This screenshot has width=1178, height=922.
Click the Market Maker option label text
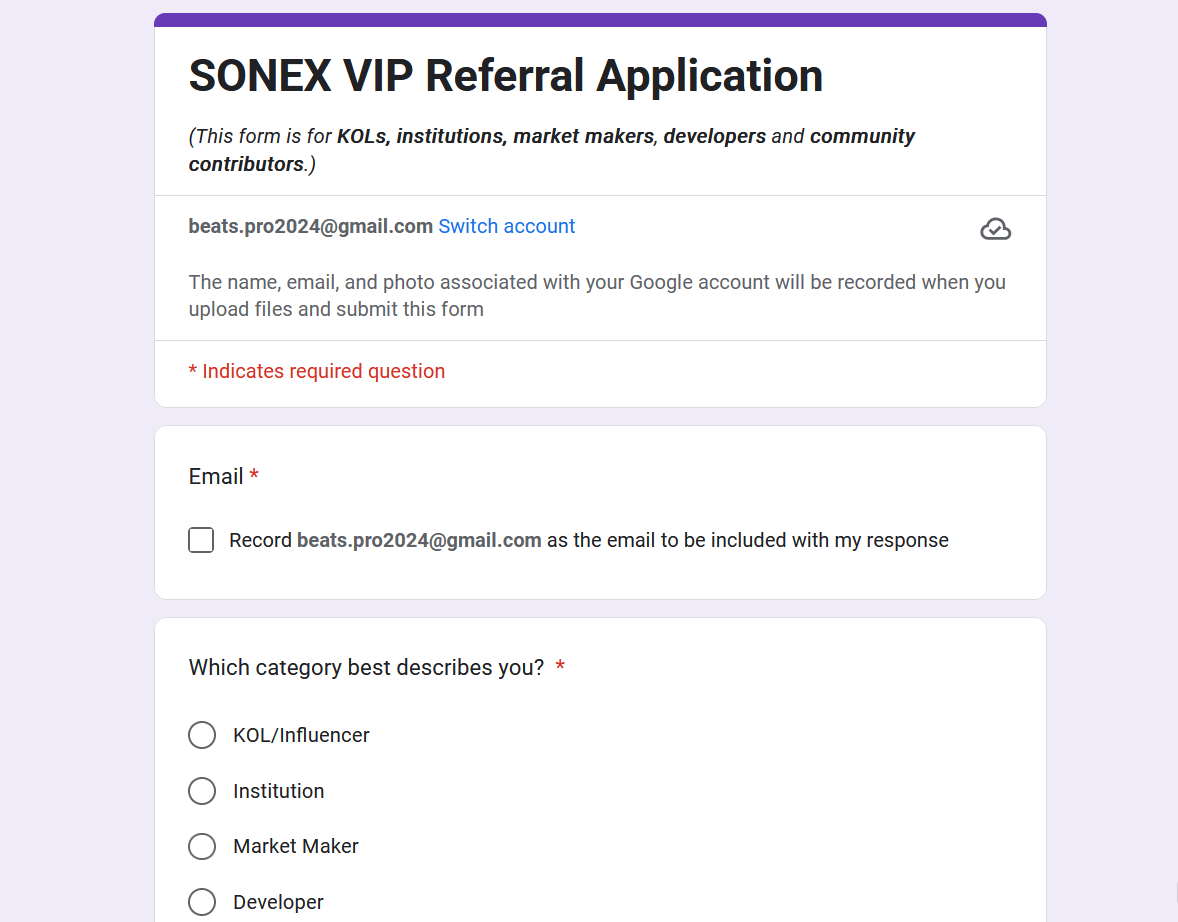click(x=296, y=846)
